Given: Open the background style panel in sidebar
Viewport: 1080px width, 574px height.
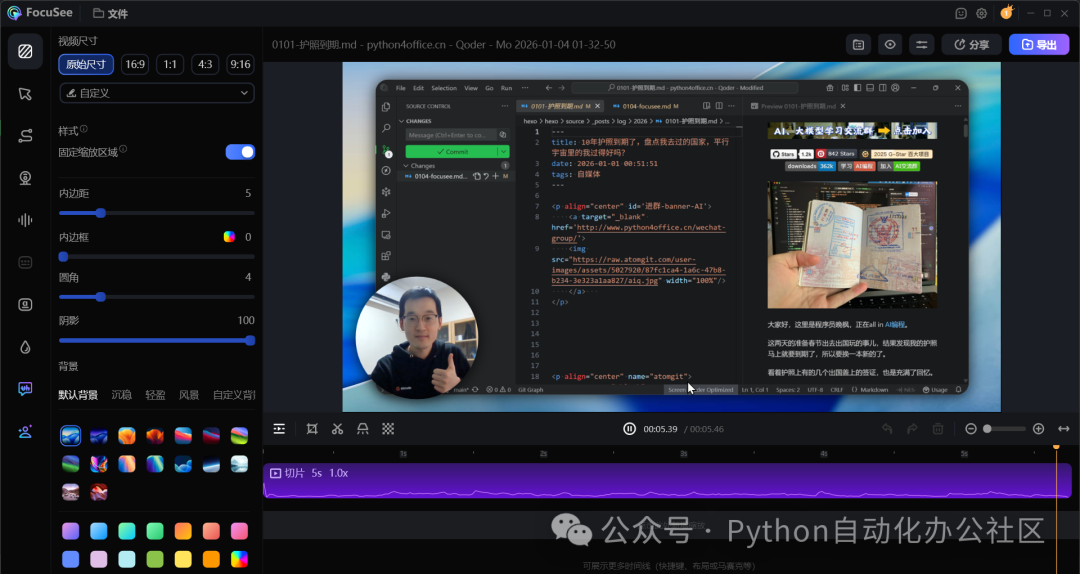Looking at the screenshot, I should [x=25, y=52].
